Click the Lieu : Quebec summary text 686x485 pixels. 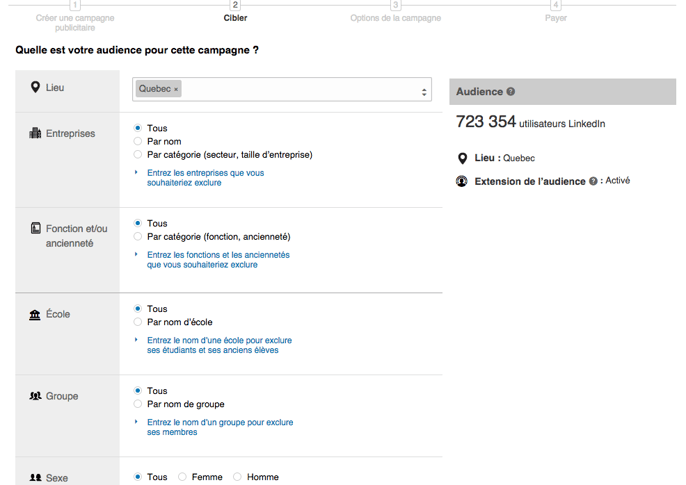504,158
